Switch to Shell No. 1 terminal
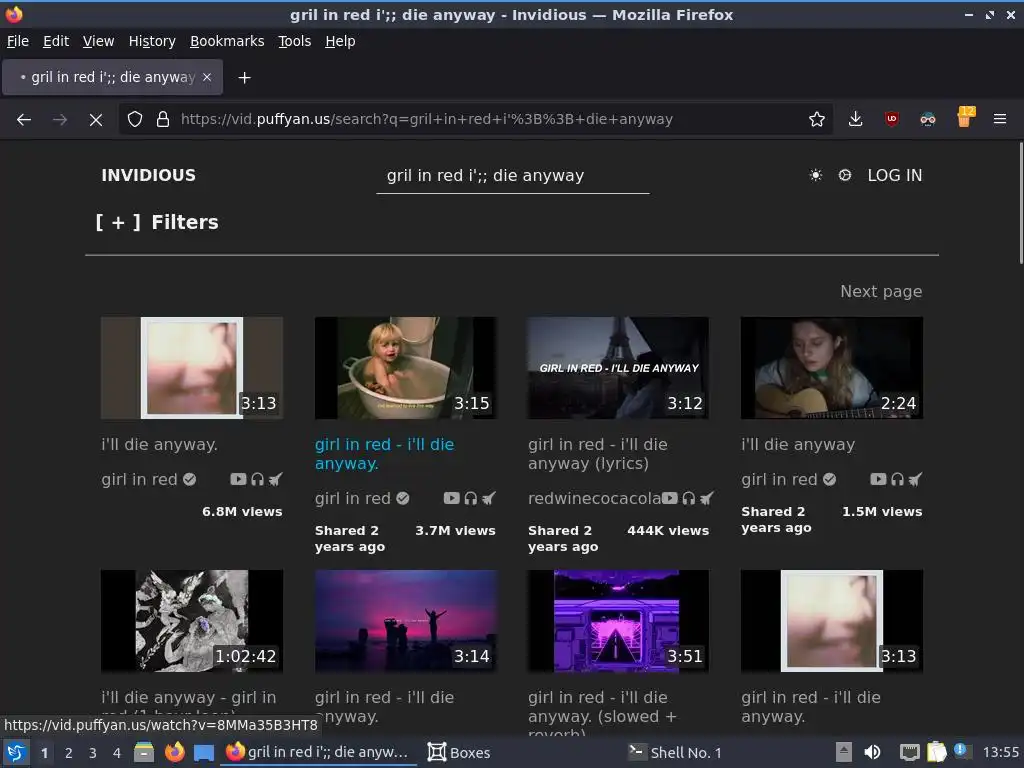The image size is (1024, 768). click(675, 752)
